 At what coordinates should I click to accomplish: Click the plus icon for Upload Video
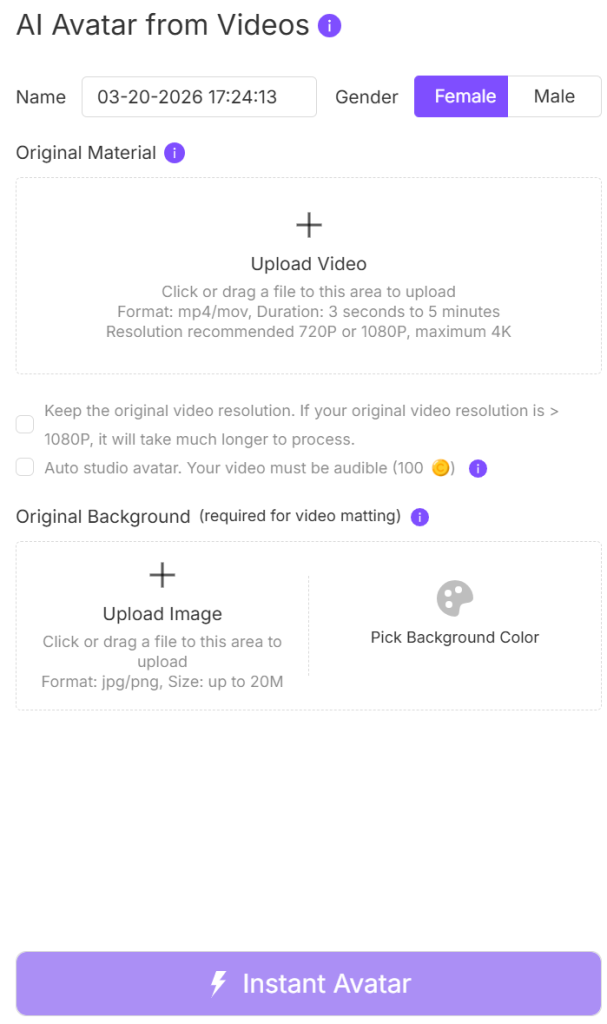coord(309,225)
